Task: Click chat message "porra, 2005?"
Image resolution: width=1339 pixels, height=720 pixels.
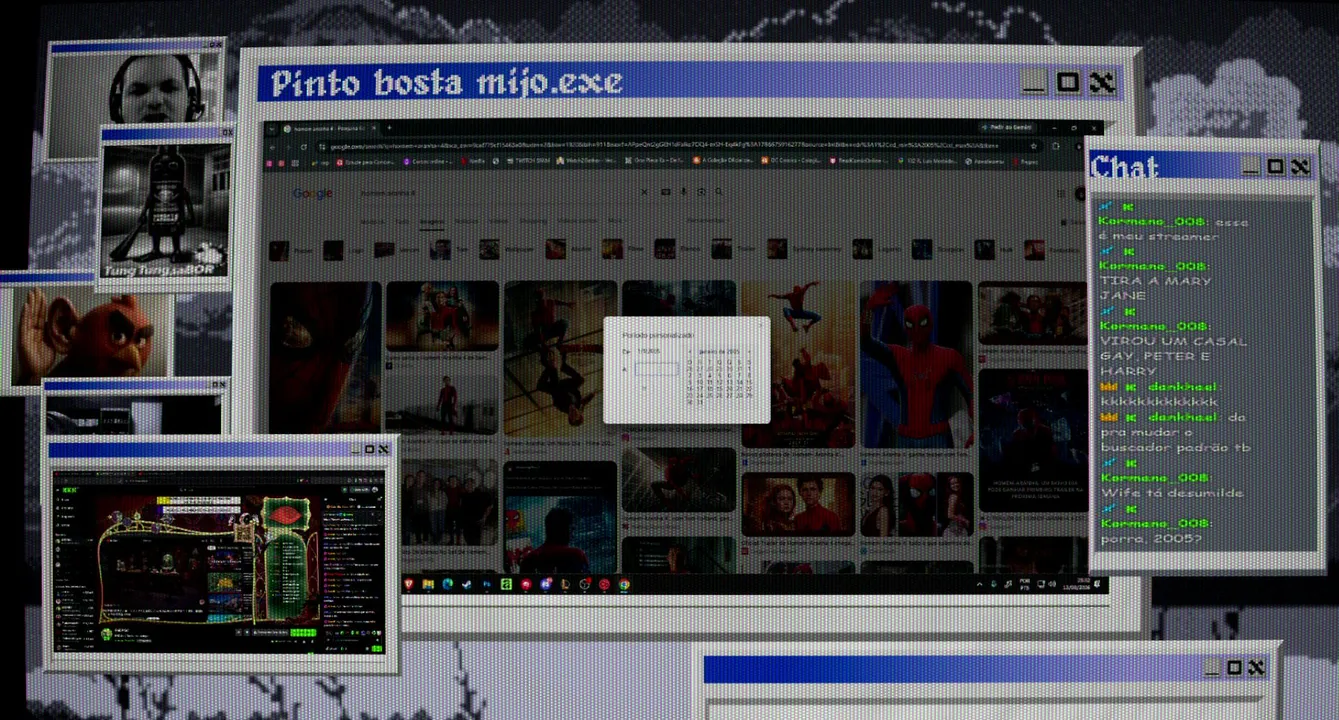Action: [x=1151, y=540]
